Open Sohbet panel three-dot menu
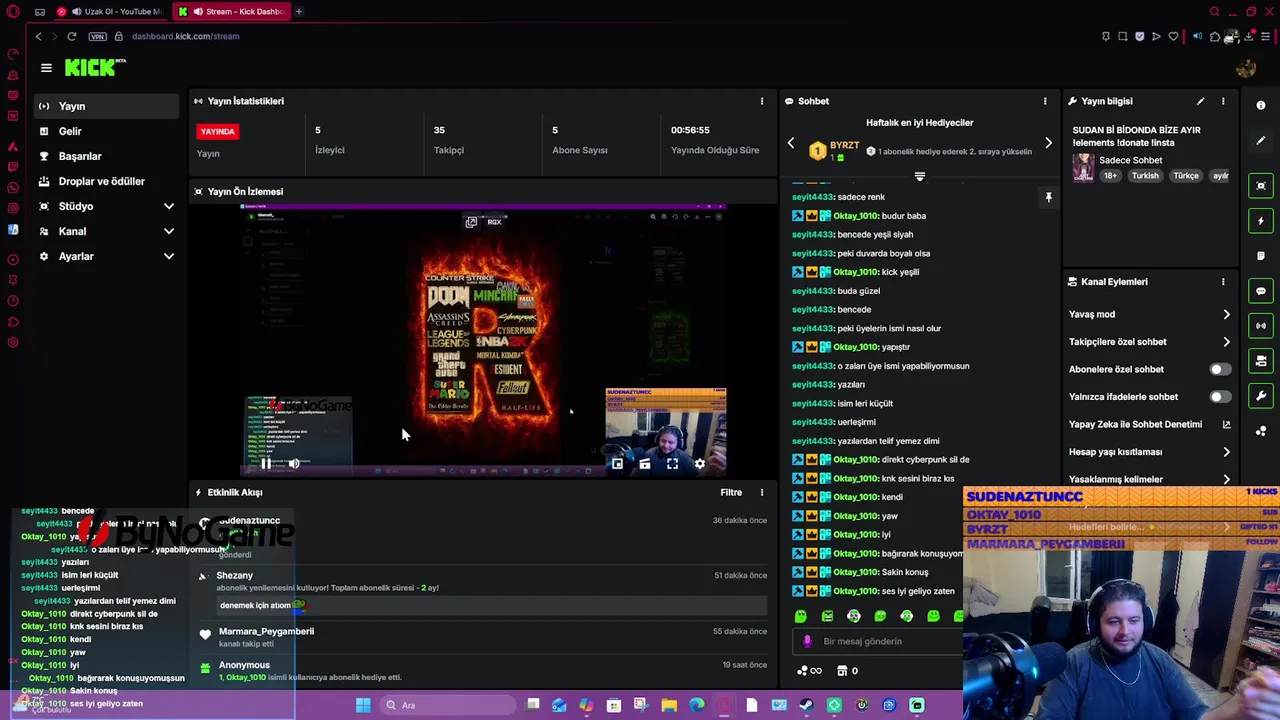 [1045, 101]
